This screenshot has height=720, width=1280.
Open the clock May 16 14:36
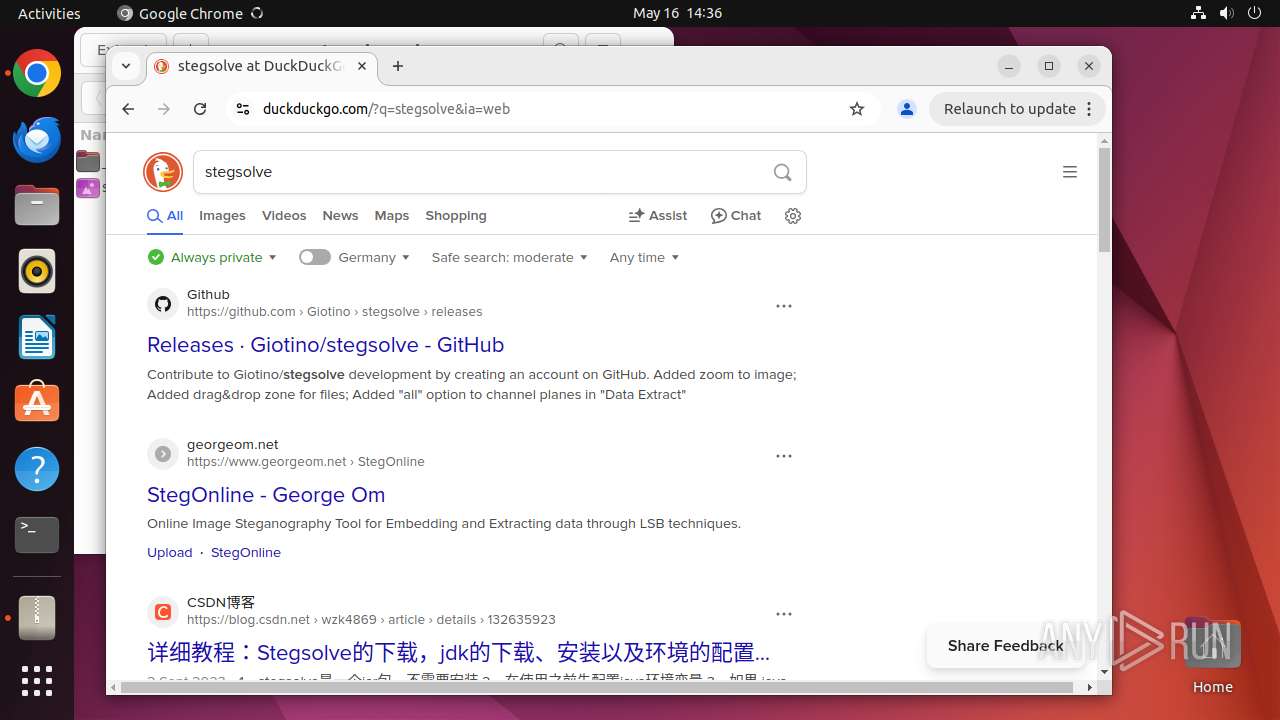pyautogui.click(x=677, y=13)
